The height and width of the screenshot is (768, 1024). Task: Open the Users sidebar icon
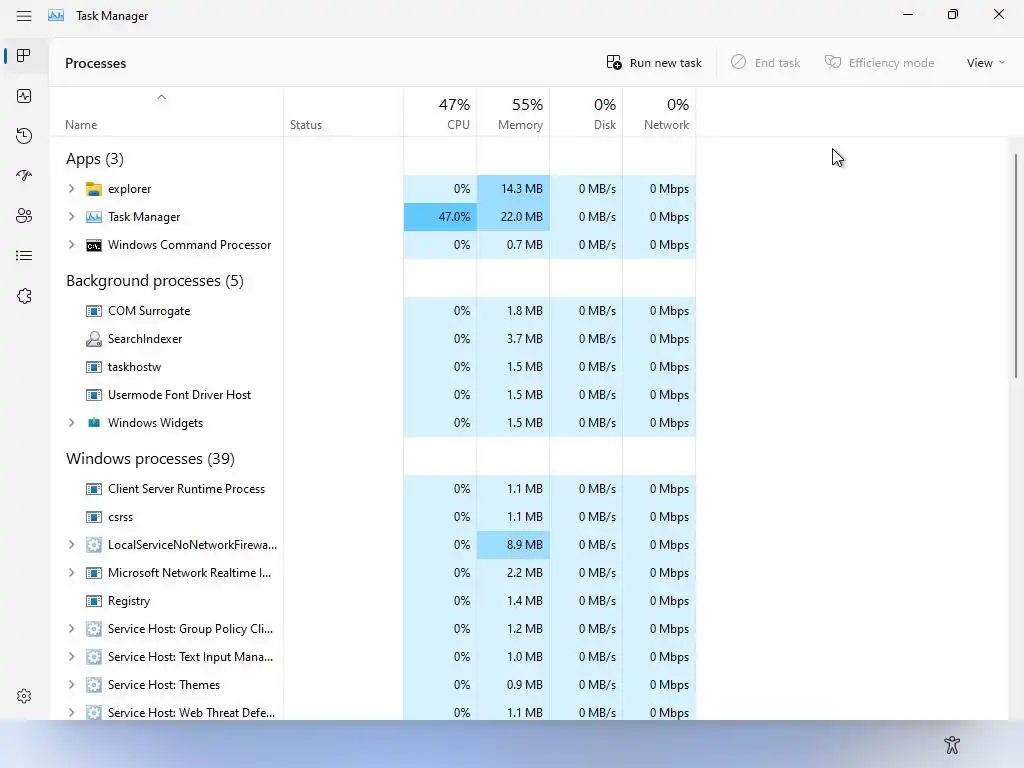tap(24, 216)
